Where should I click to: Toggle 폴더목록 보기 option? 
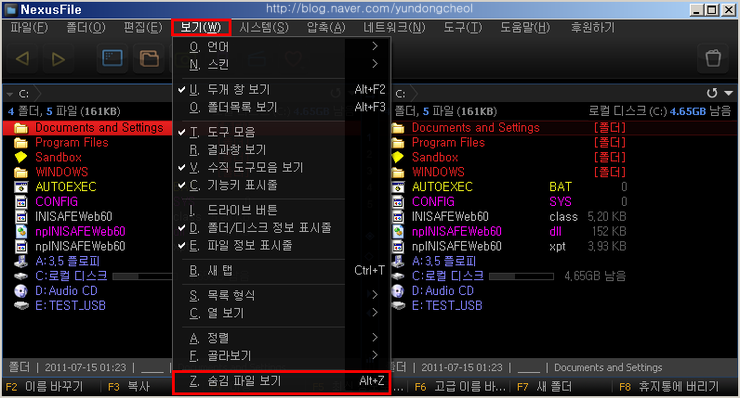point(283,107)
